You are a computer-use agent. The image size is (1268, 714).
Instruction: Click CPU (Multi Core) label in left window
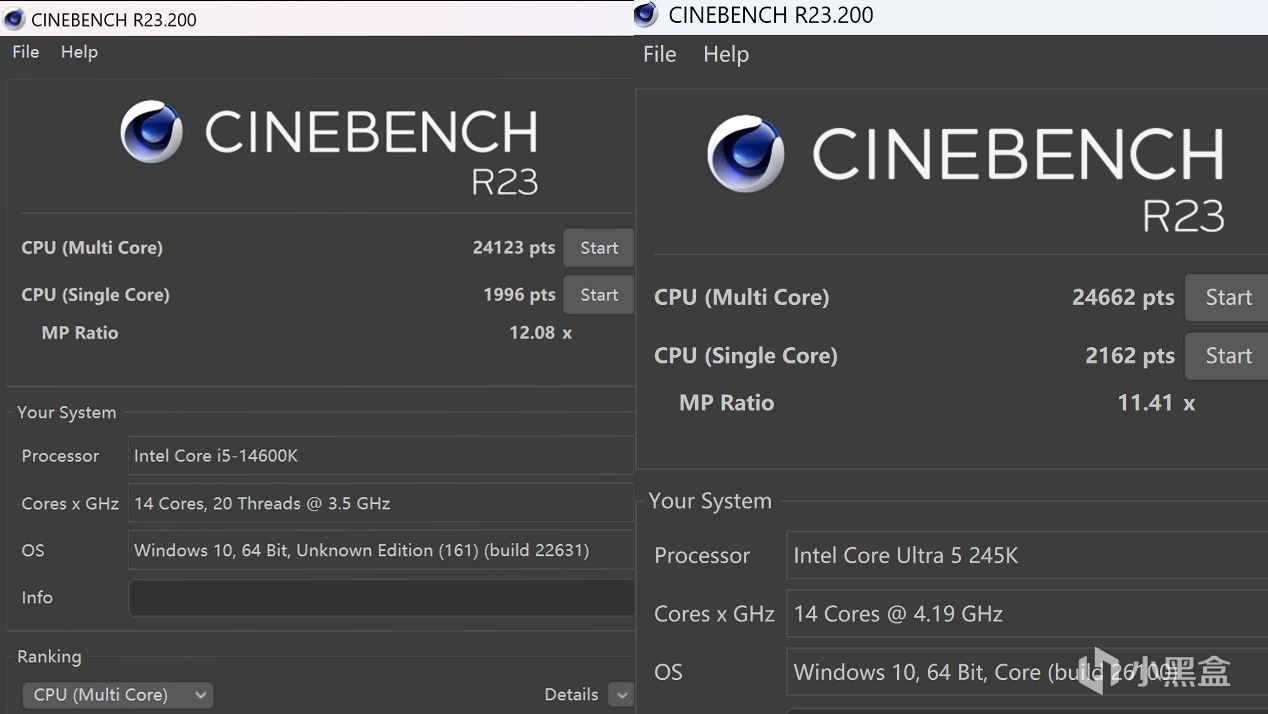(x=92, y=248)
